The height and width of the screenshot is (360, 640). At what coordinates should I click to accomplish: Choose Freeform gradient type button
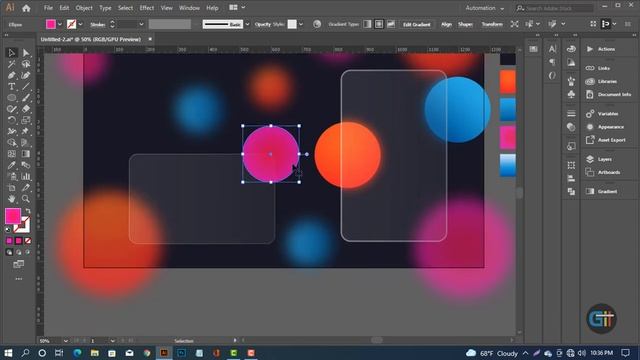click(x=391, y=24)
